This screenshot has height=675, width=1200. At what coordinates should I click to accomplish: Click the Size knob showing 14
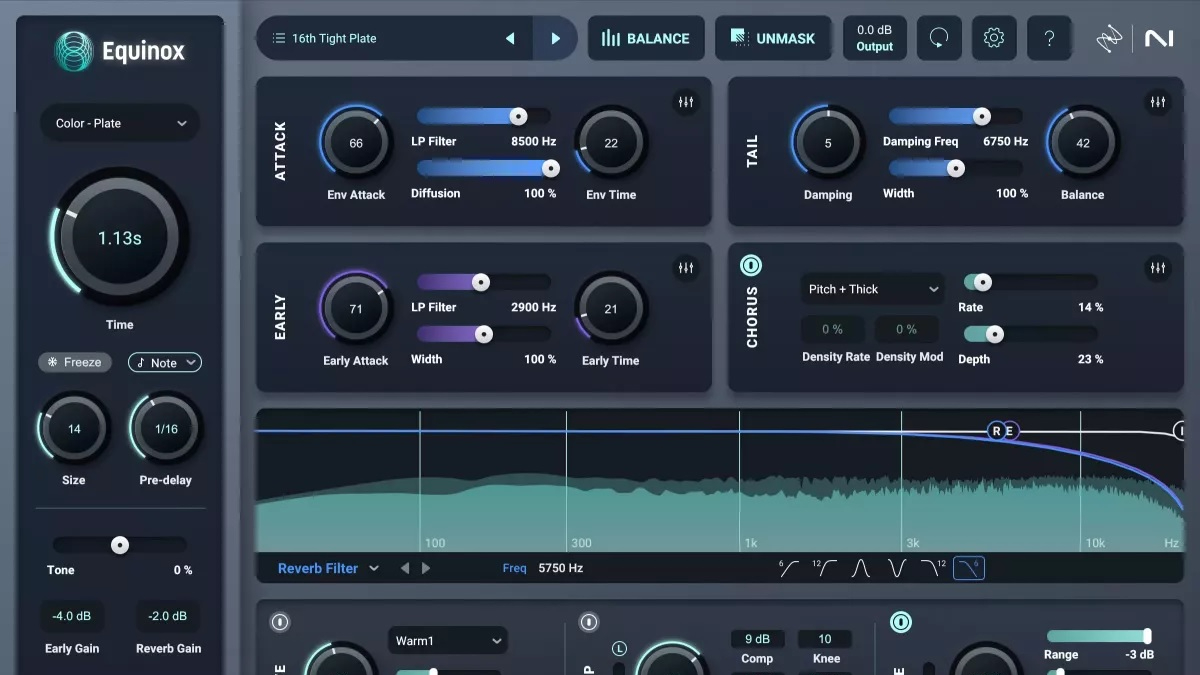[74, 429]
